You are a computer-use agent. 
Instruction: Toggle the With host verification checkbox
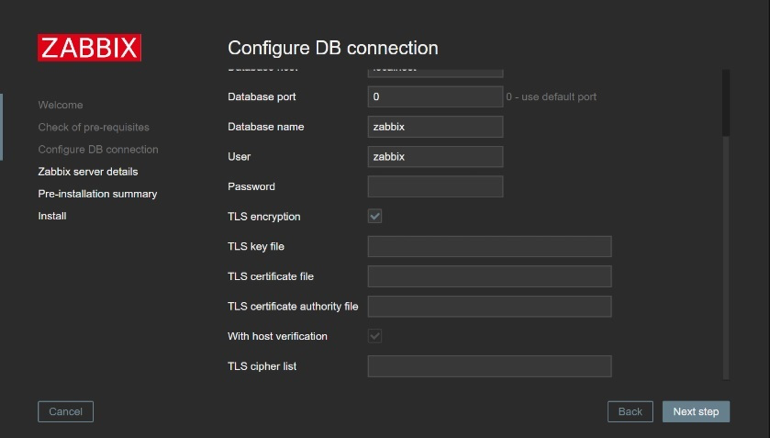375,336
